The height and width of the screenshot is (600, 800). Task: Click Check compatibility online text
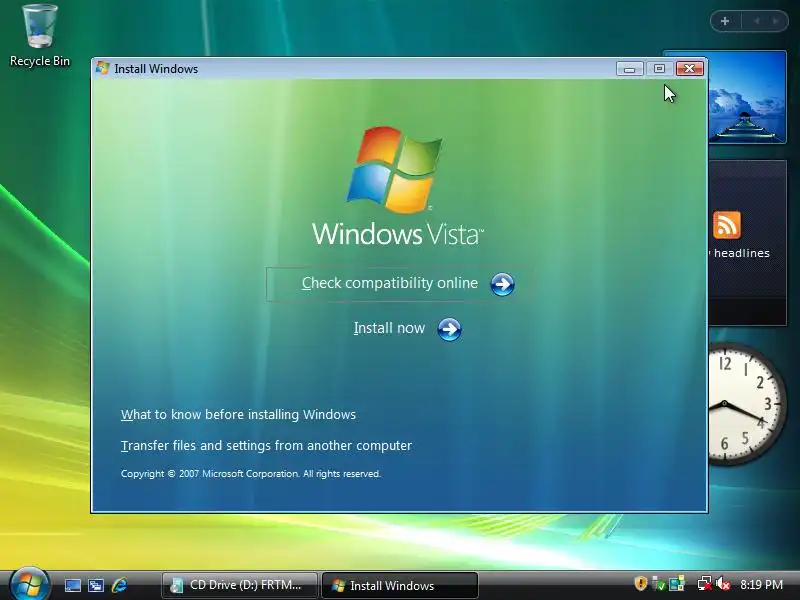[390, 283]
